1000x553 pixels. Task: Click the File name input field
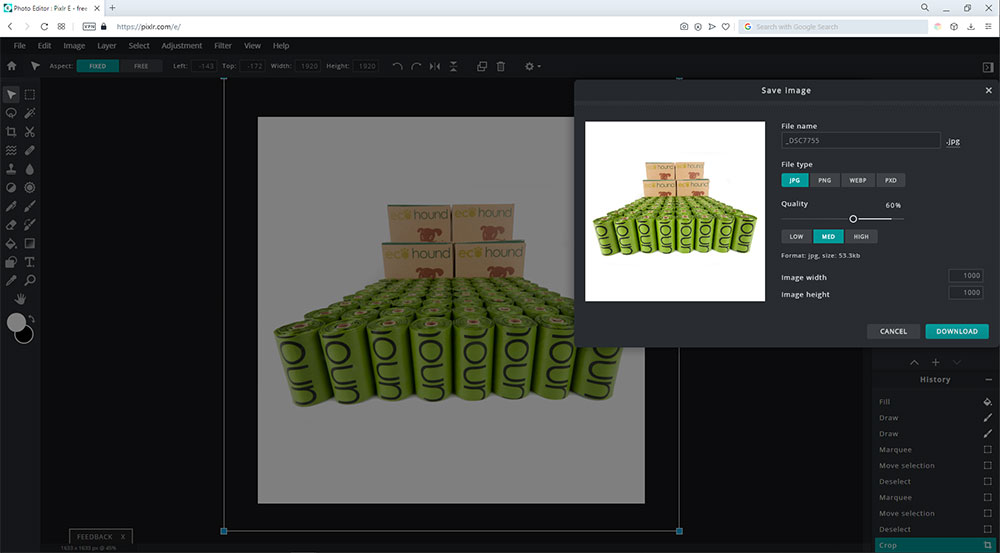pyautogui.click(x=861, y=140)
